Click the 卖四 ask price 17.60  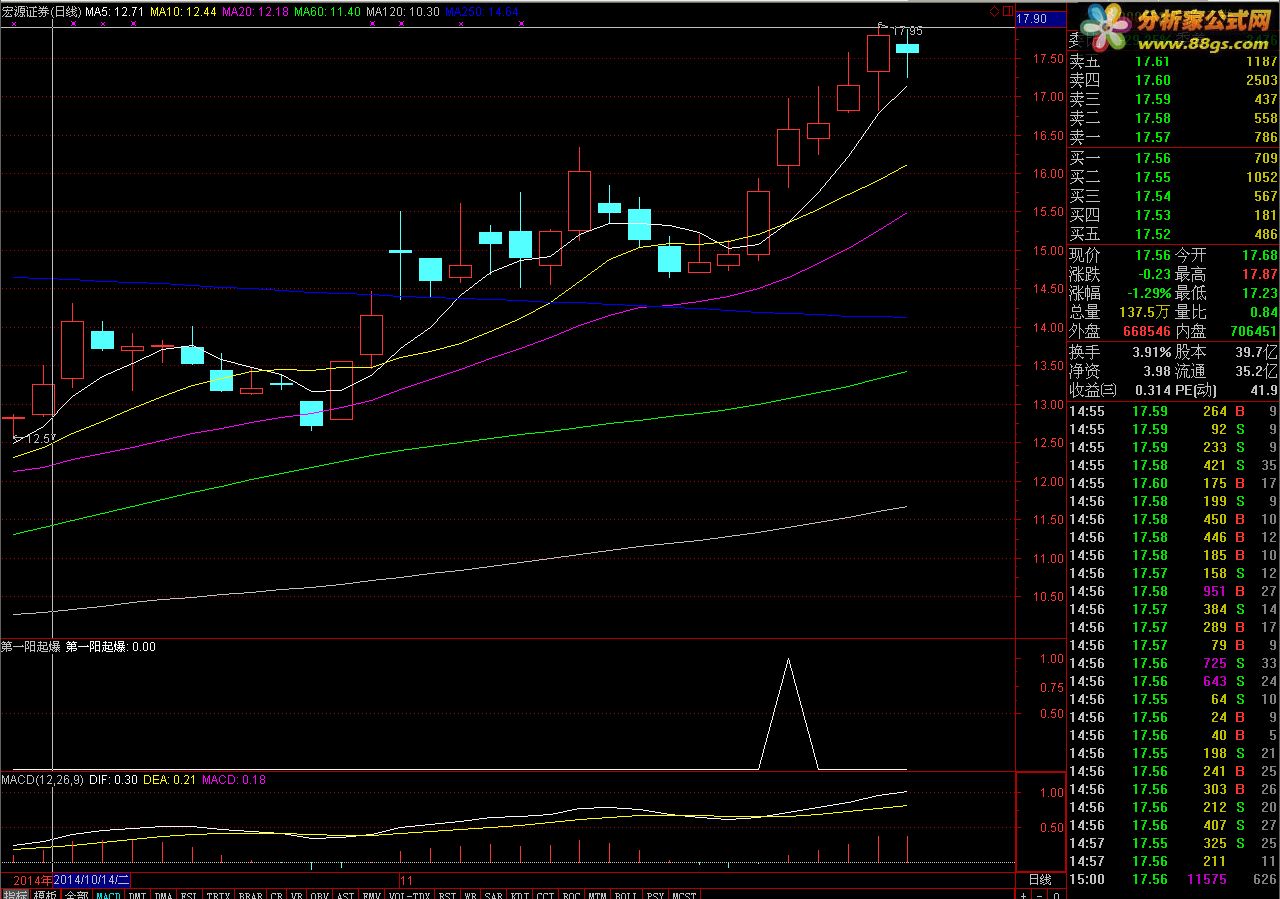point(1151,80)
